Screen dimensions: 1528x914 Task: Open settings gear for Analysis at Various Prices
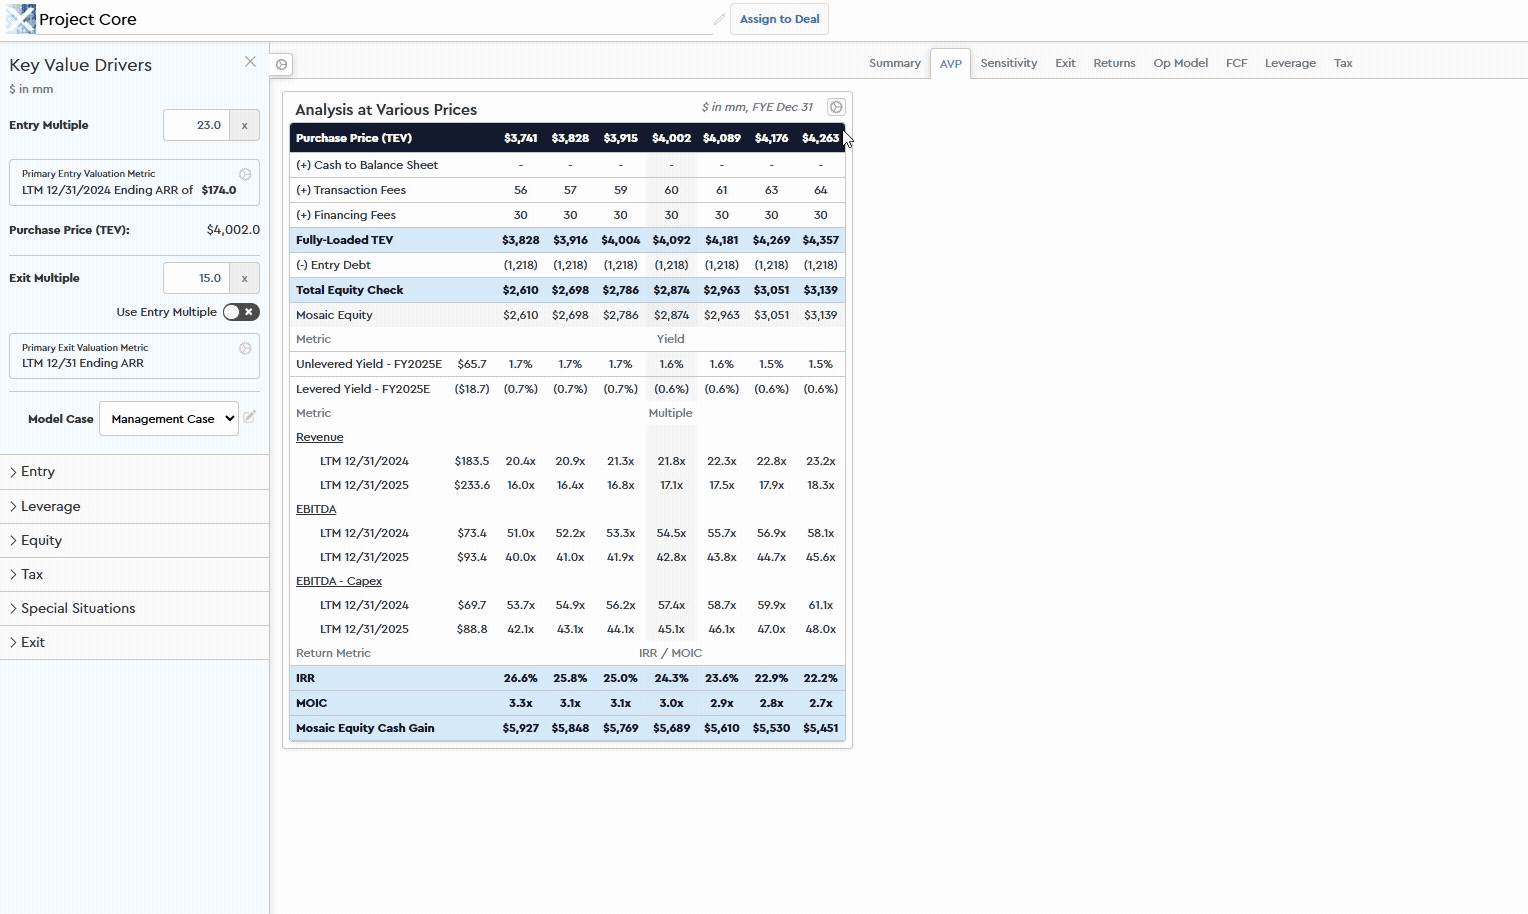click(x=836, y=107)
